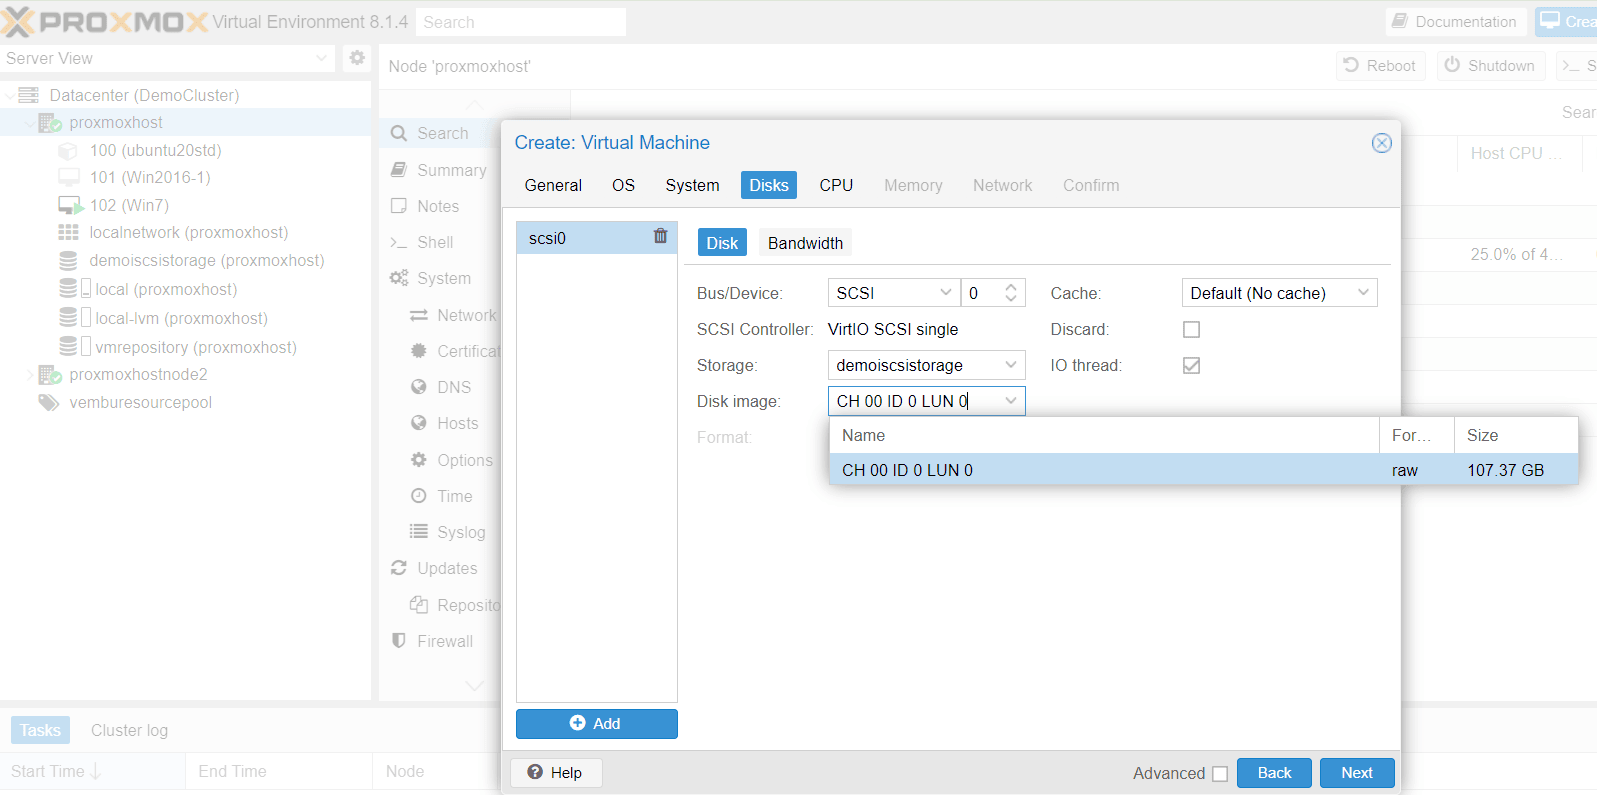Image resolution: width=1597 pixels, height=795 pixels.
Task: Close the Create Virtual Machine dialog
Action: coord(1381,143)
